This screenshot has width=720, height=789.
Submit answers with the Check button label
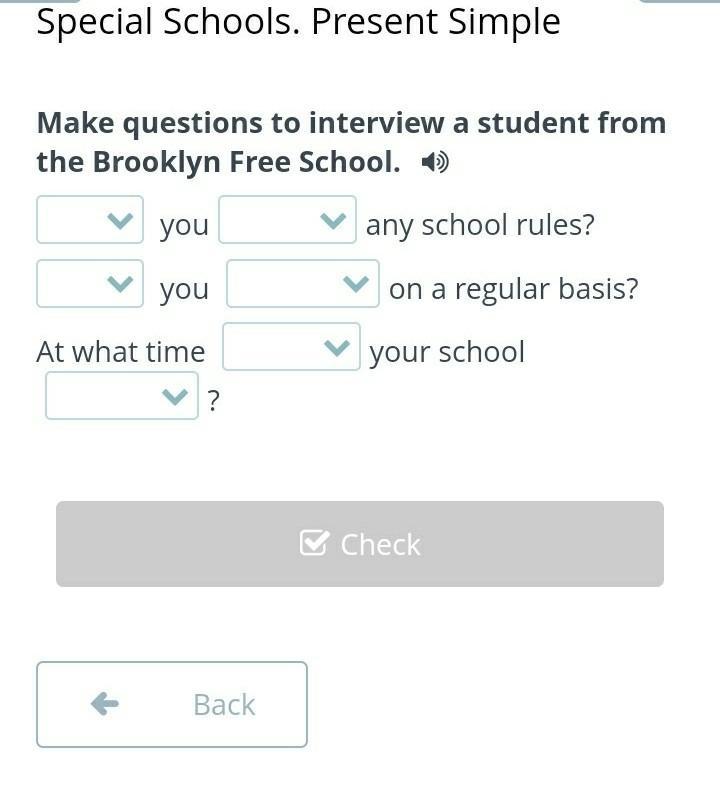tap(380, 544)
